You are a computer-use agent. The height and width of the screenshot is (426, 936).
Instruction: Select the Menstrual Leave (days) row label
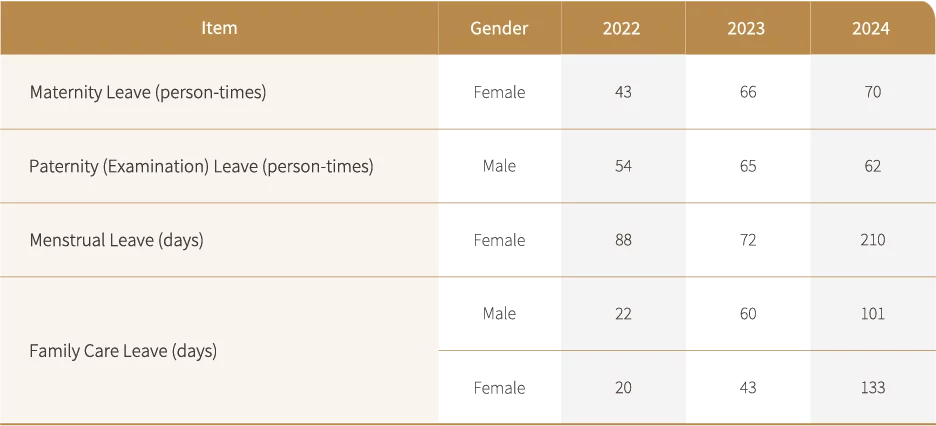[116, 240]
